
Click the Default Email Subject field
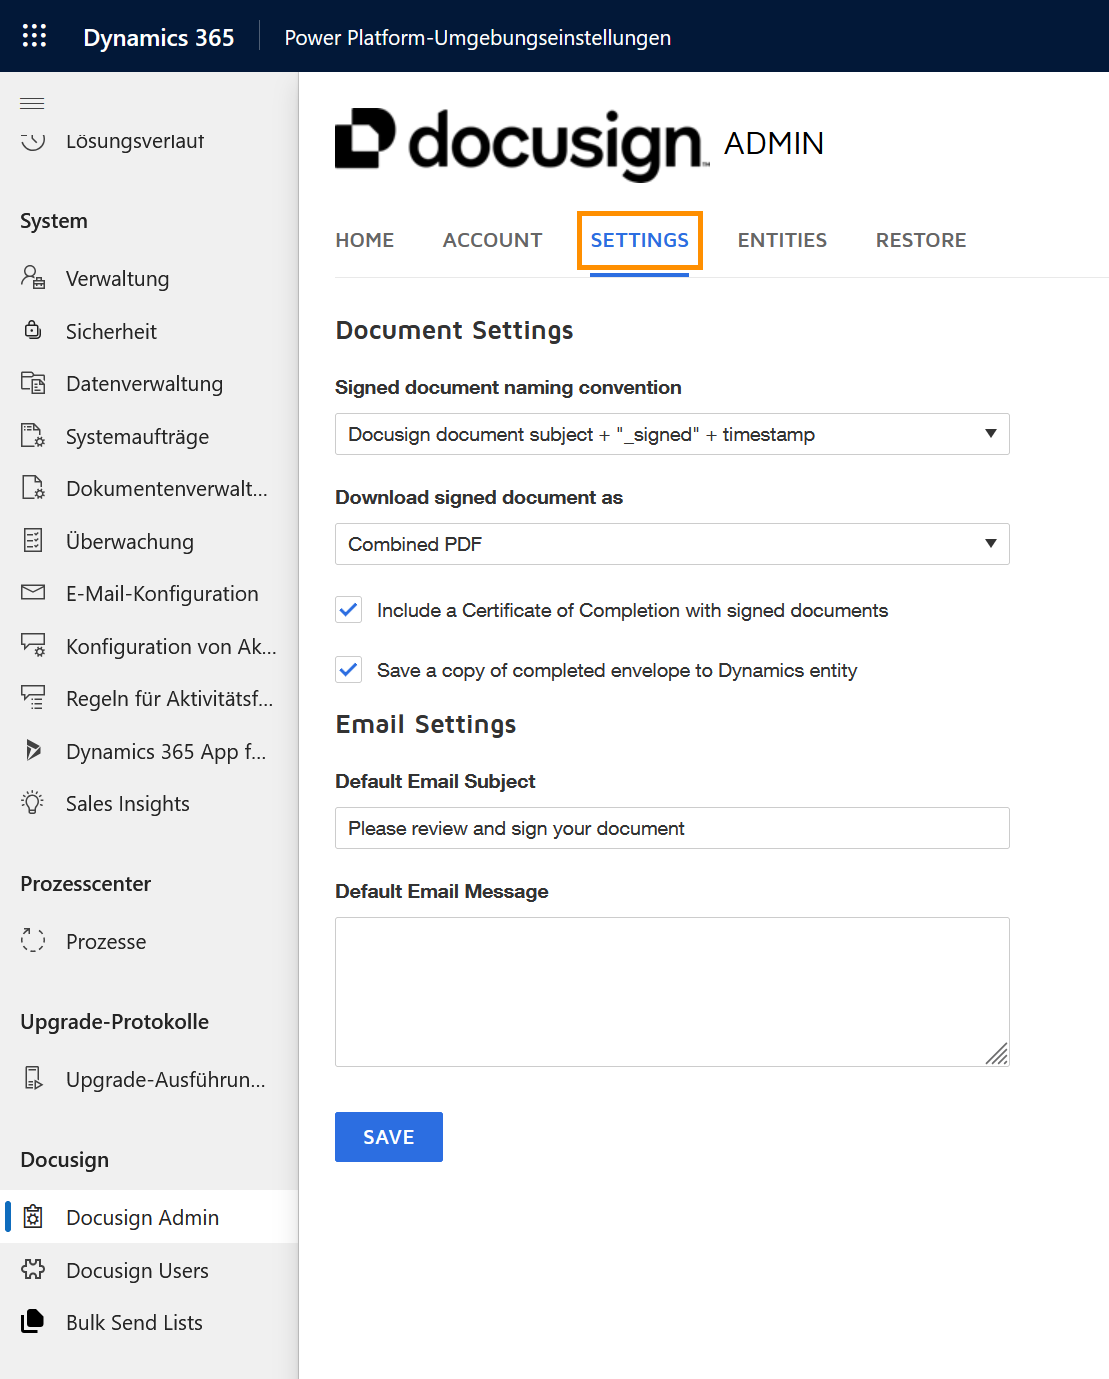tap(671, 828)
